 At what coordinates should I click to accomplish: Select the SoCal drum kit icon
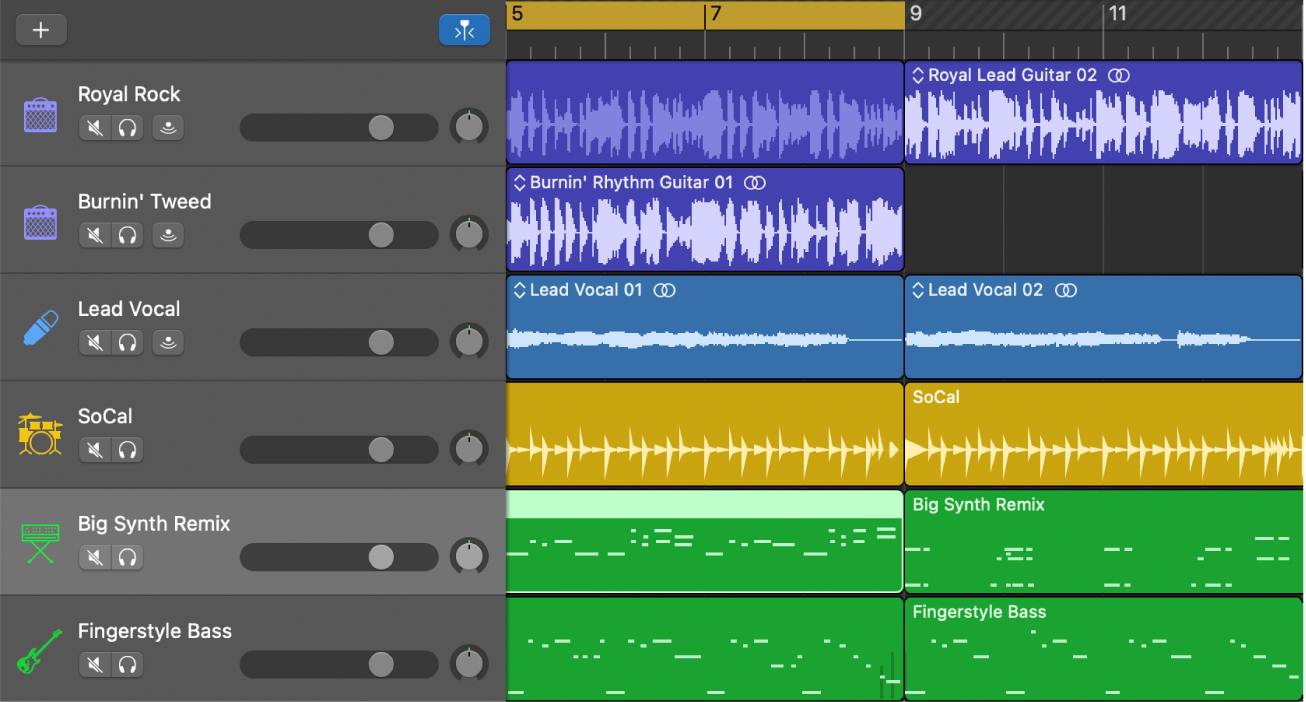pos(41,435)
